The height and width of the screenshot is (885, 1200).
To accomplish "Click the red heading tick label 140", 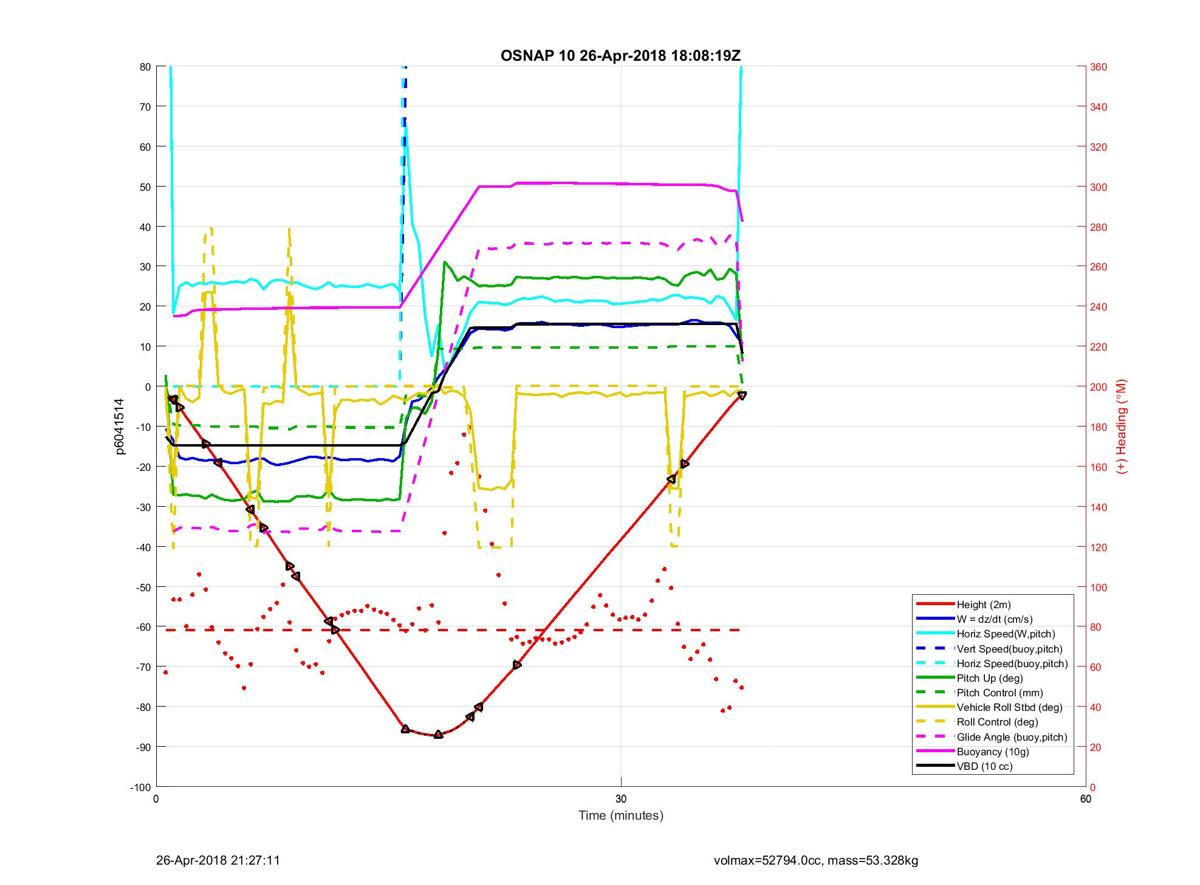I will [x=1100, y=507].
